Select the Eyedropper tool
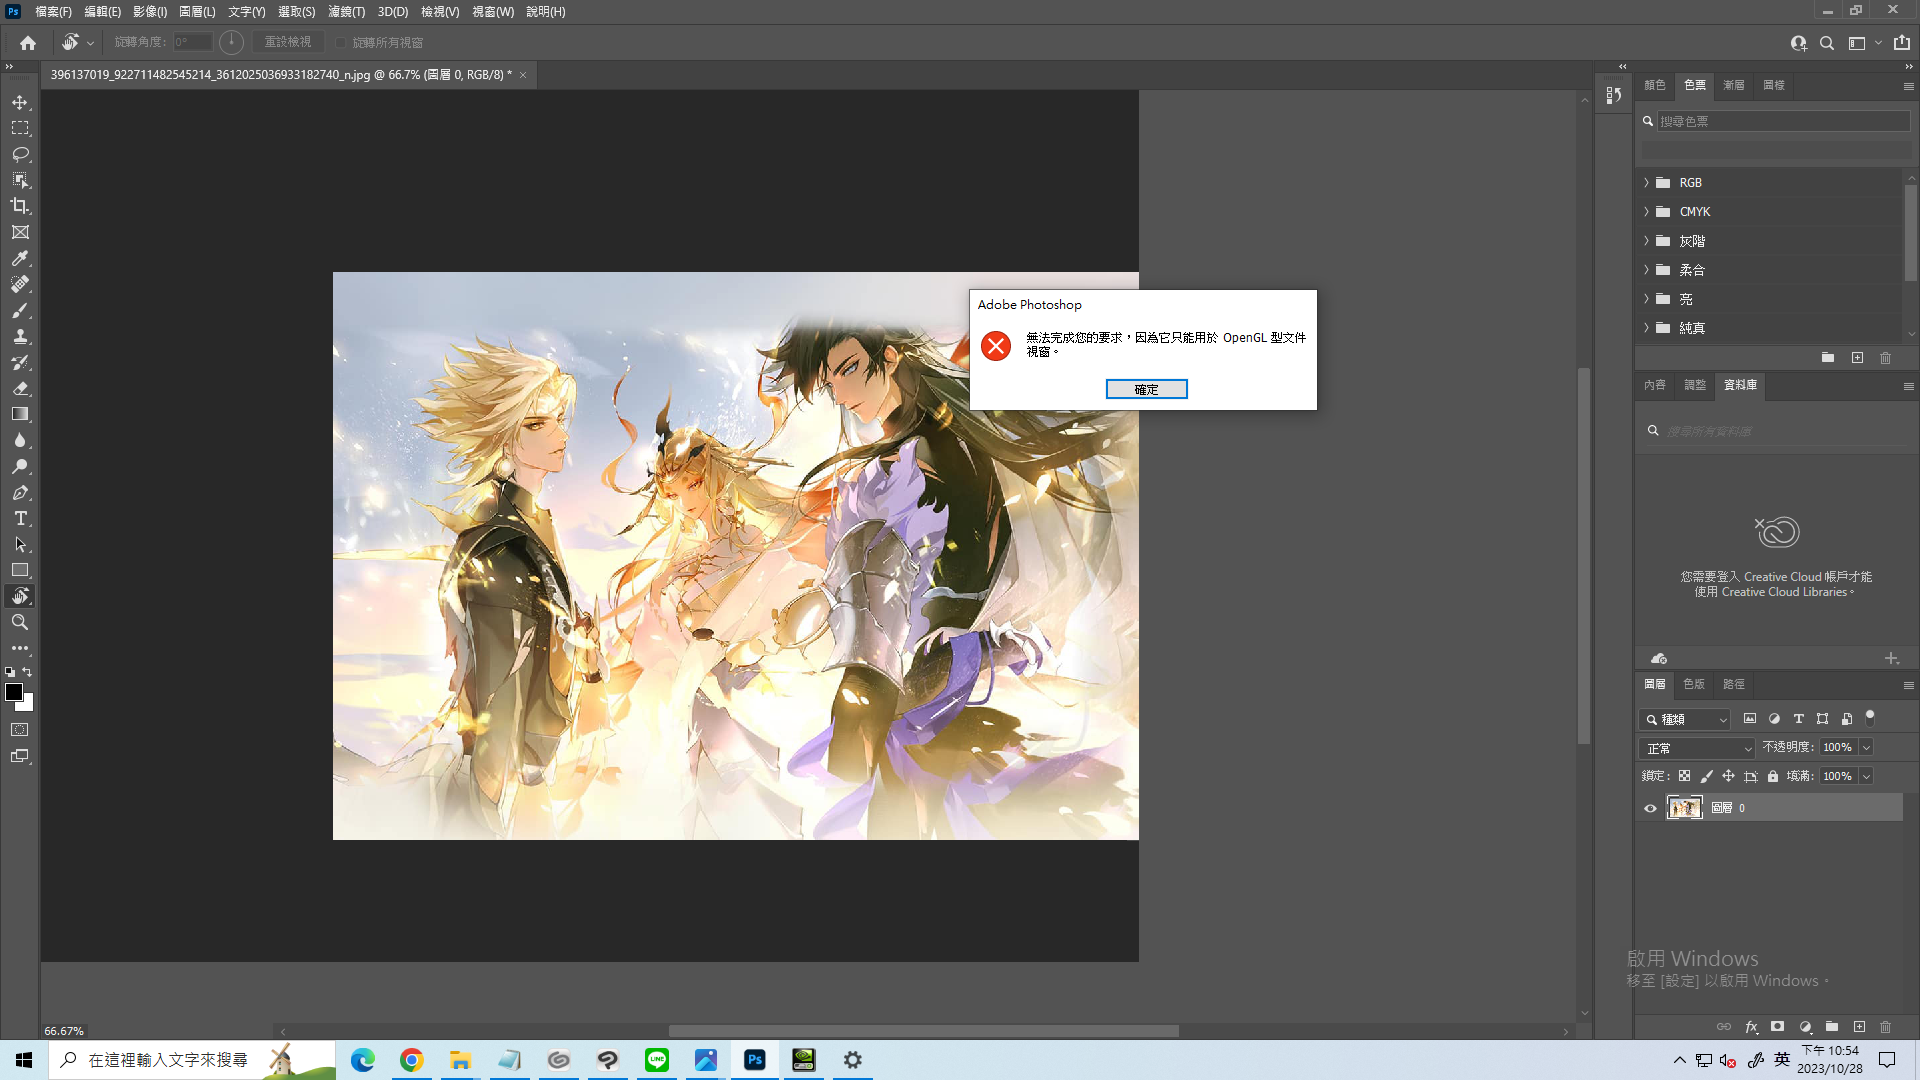The height and width of the screenshot is (1080, 1920). (x=20, y=258)
